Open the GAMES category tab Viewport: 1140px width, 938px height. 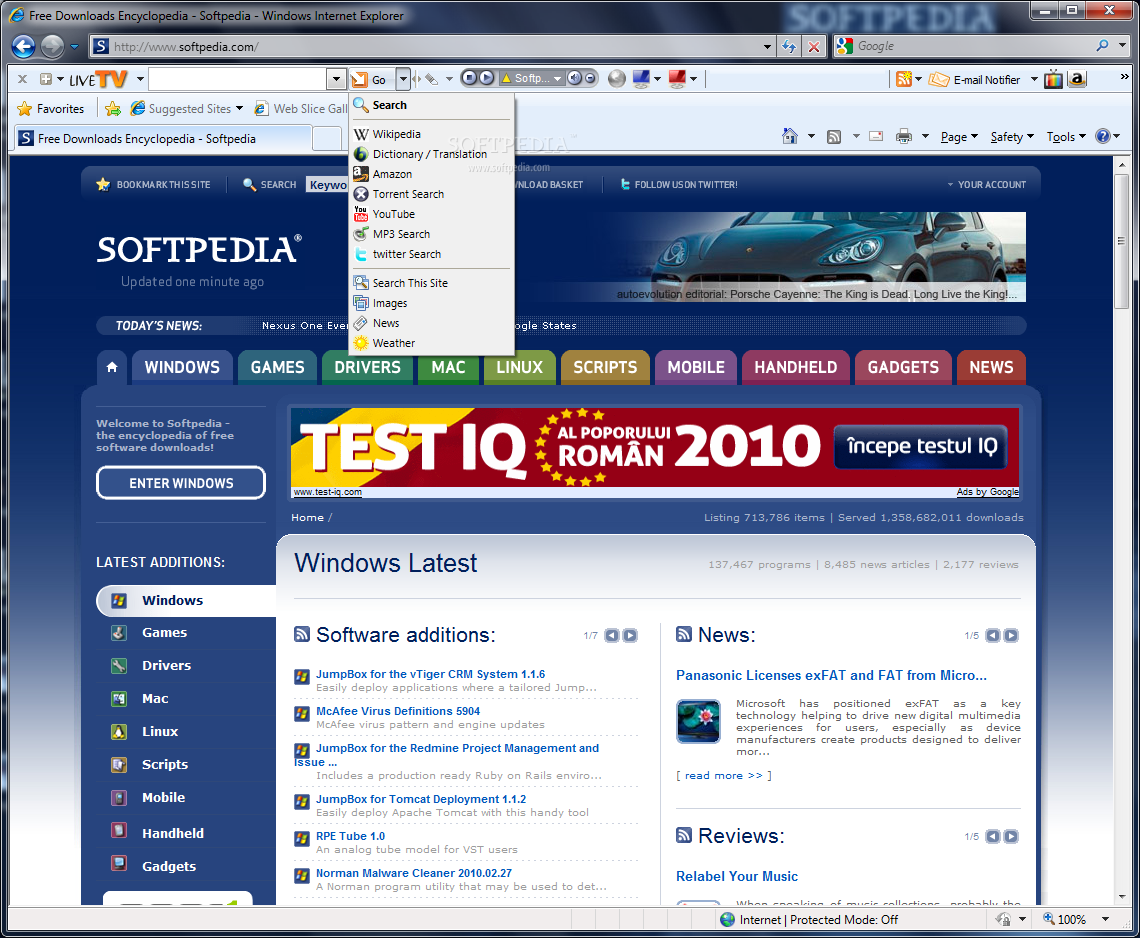(x=278, y=367)
